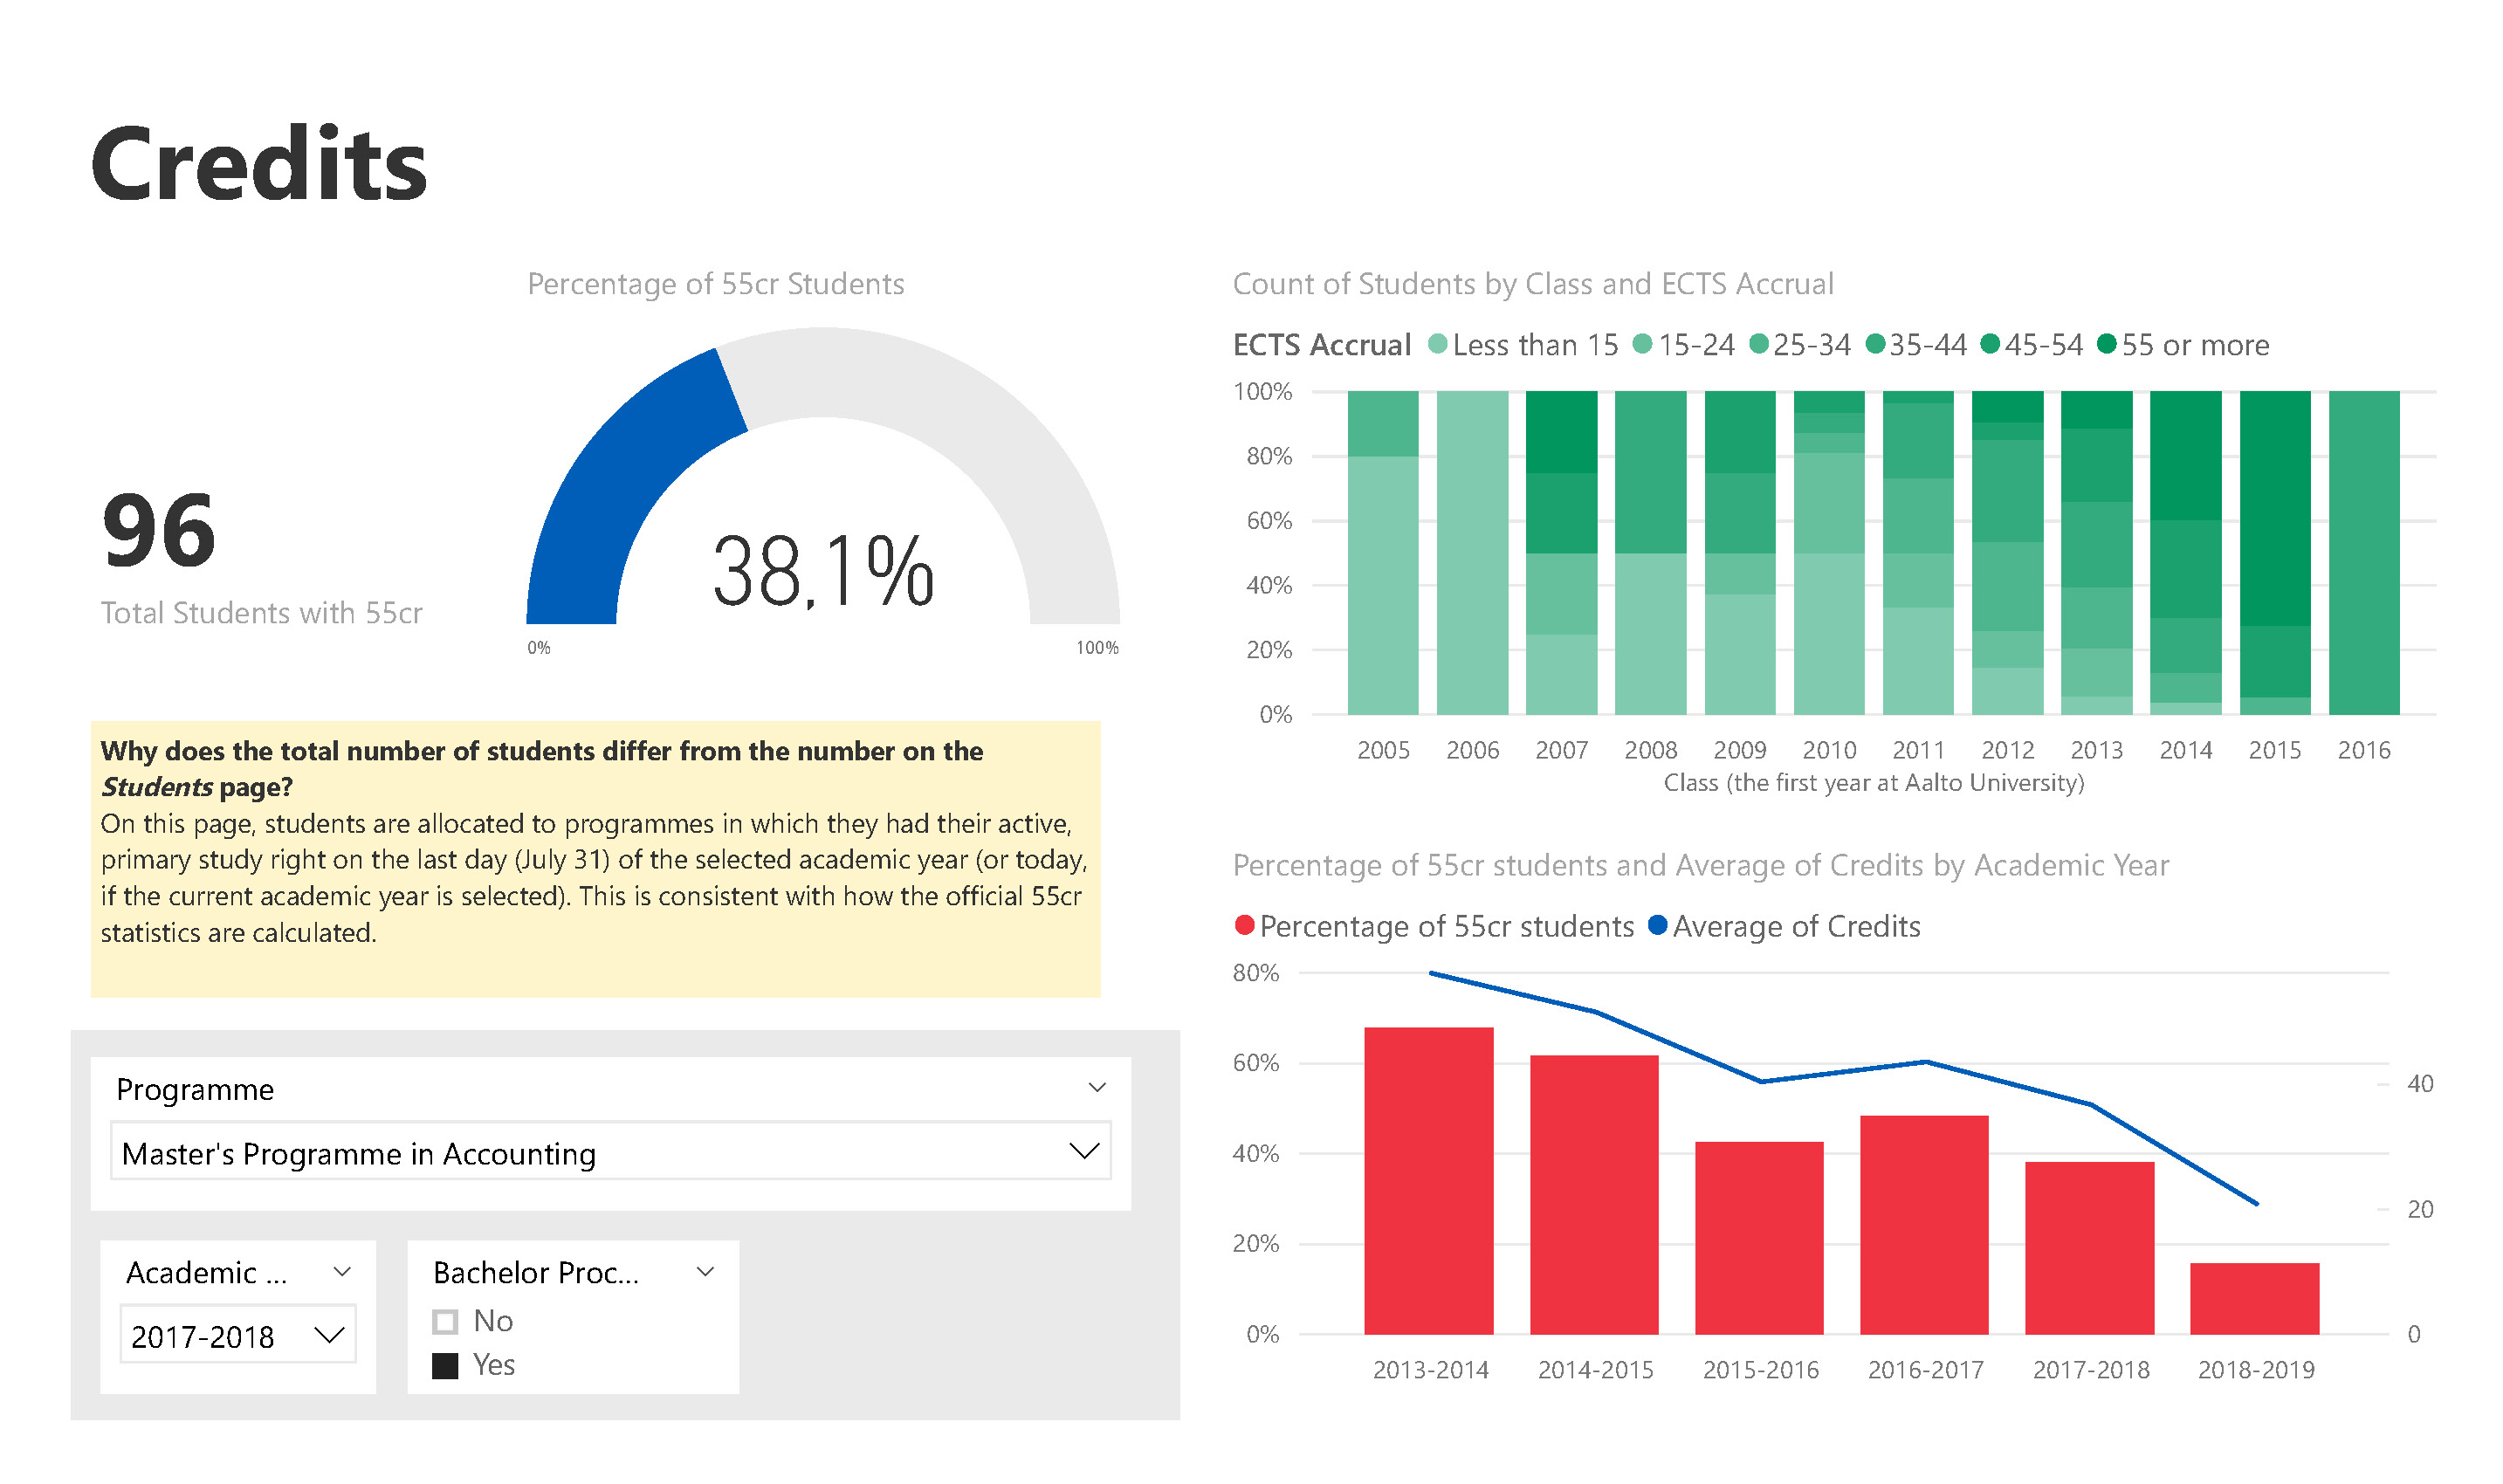Uncheck the 'Yes' Bachelor Proc checkbox

[x=445, y=1366]
